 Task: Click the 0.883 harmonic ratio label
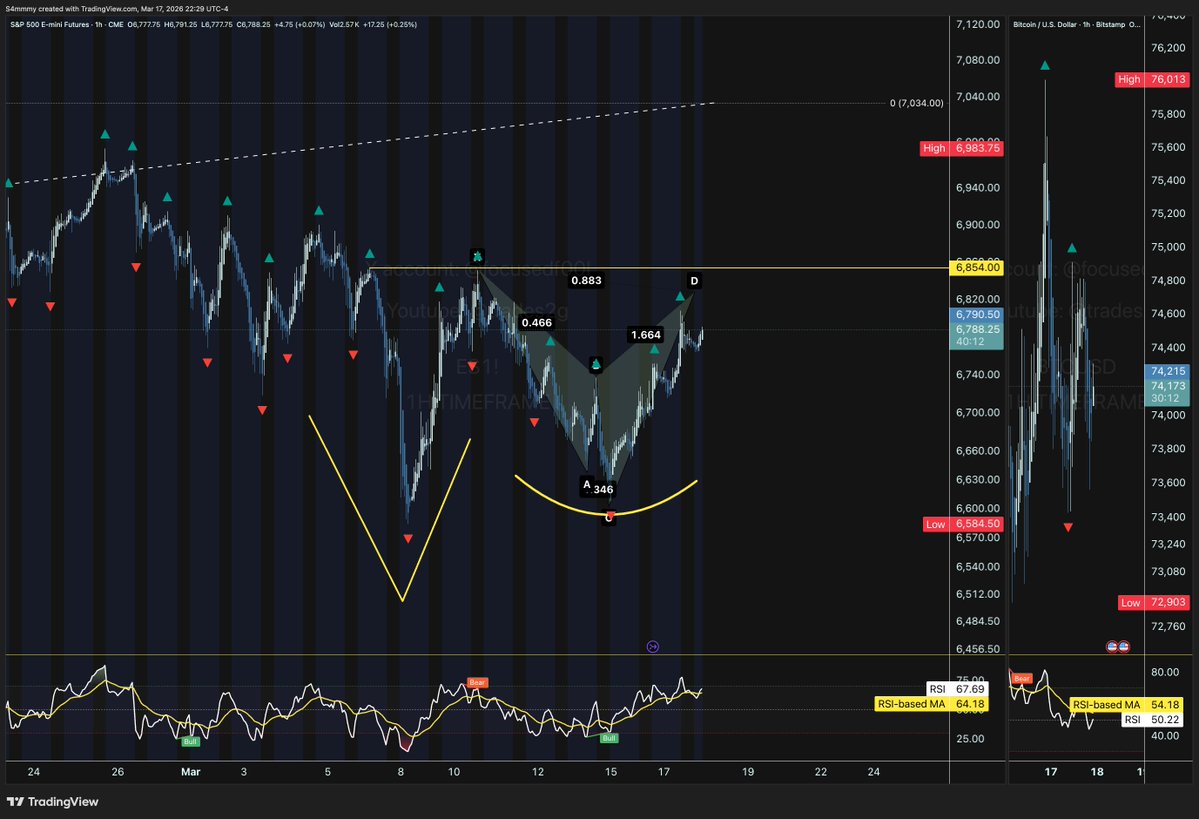pyautogui.click(x=587, y=281)
